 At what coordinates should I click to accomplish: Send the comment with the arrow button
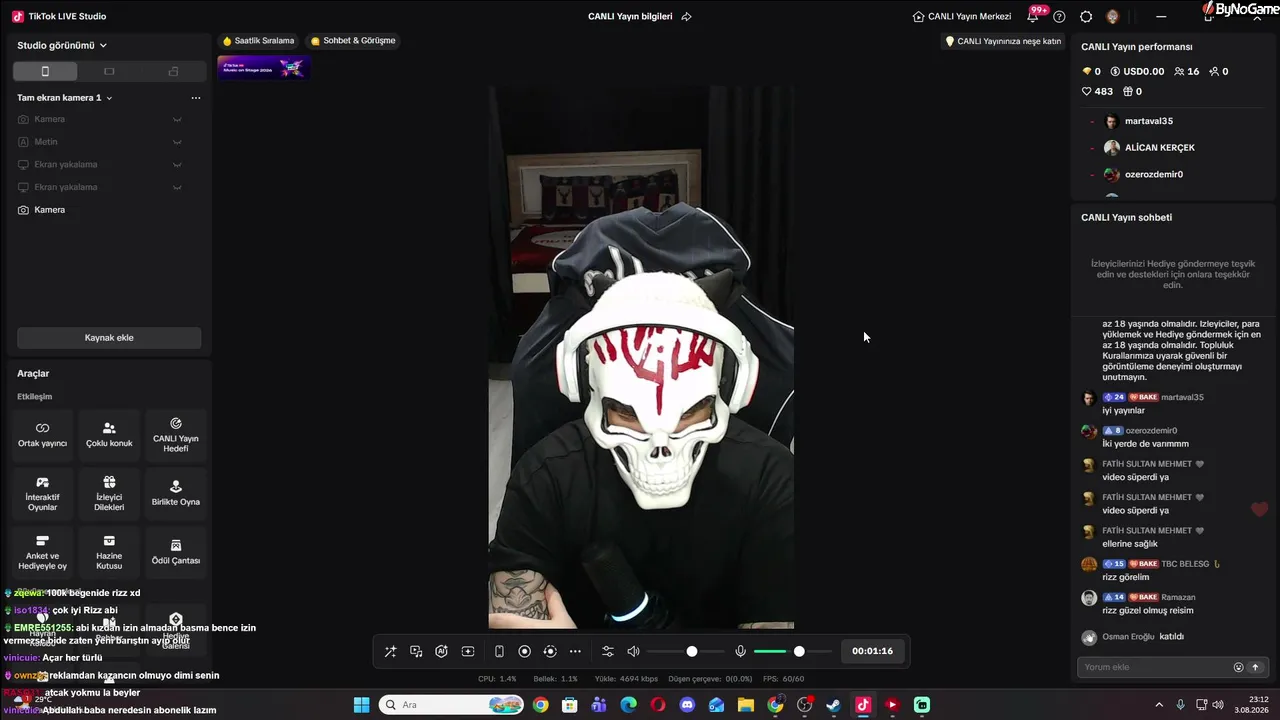(x=1255, y=667)
